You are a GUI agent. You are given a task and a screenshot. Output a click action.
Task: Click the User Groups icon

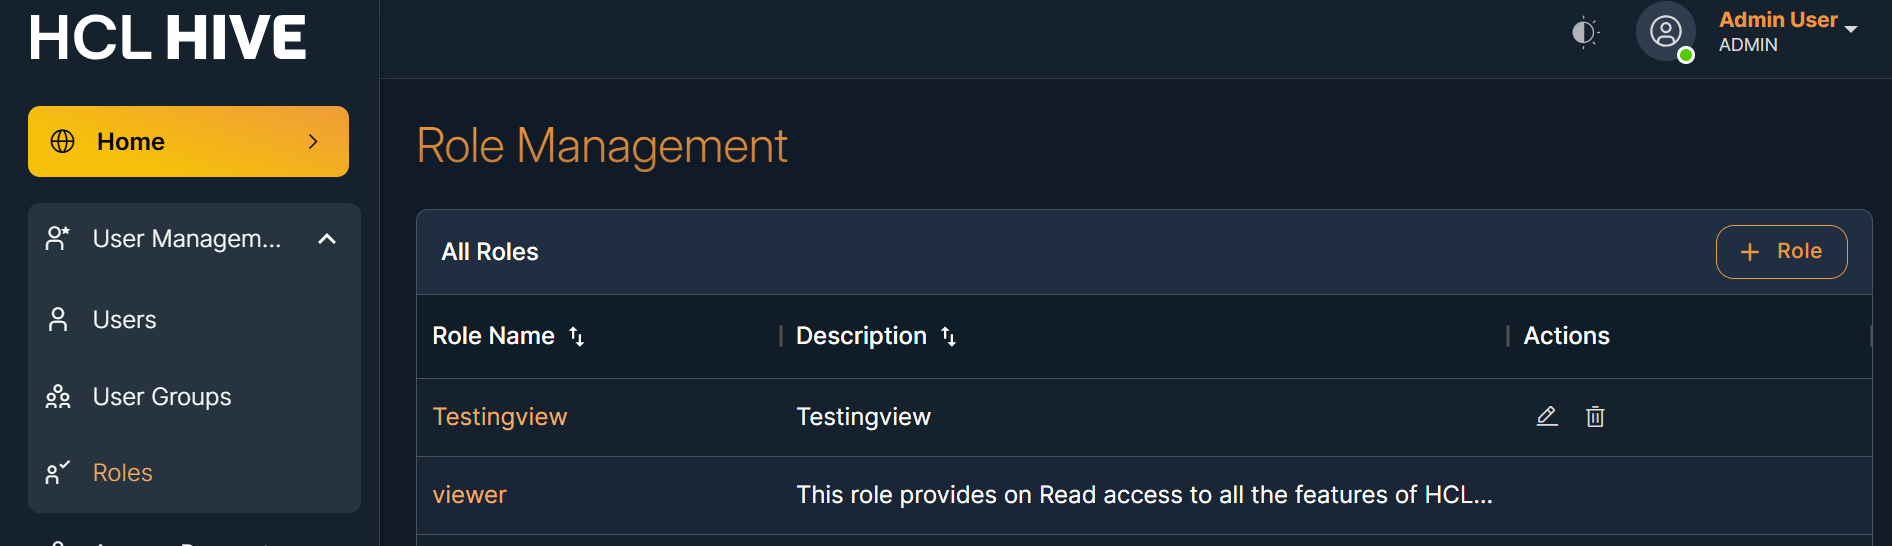(58, 397)
